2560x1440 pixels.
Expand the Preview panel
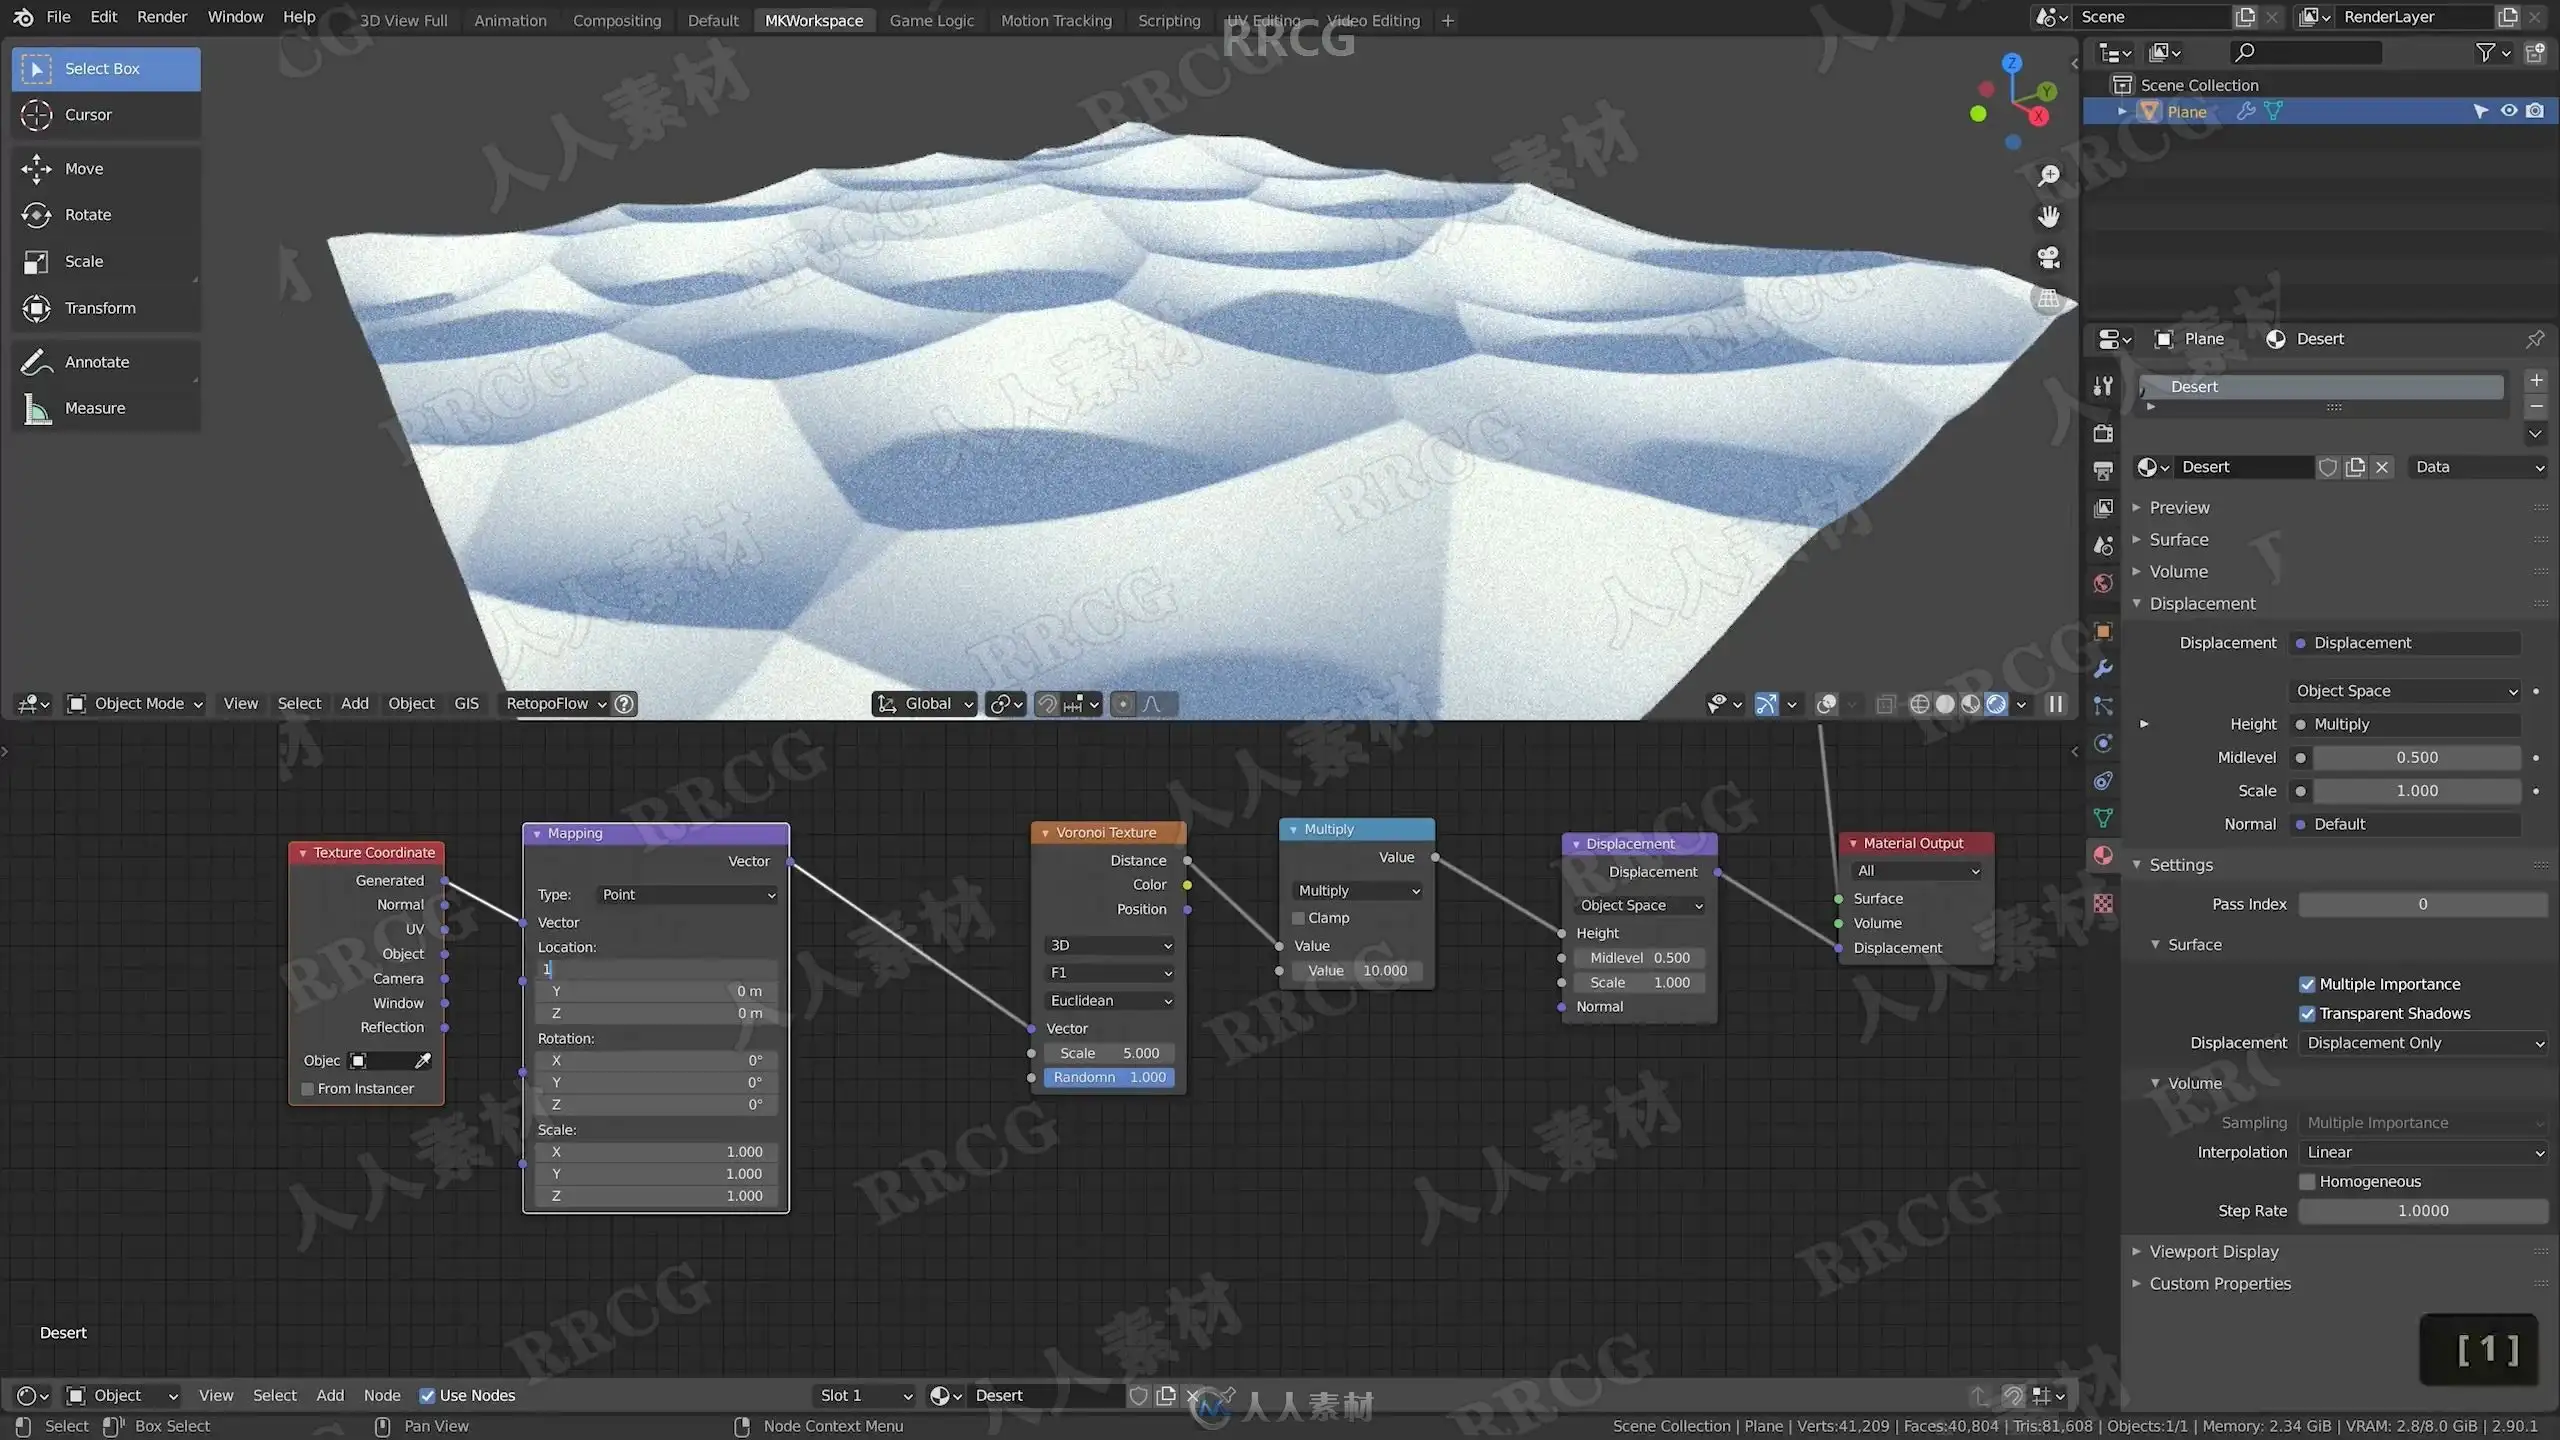pyautogui.click(x=2179, y=507)
